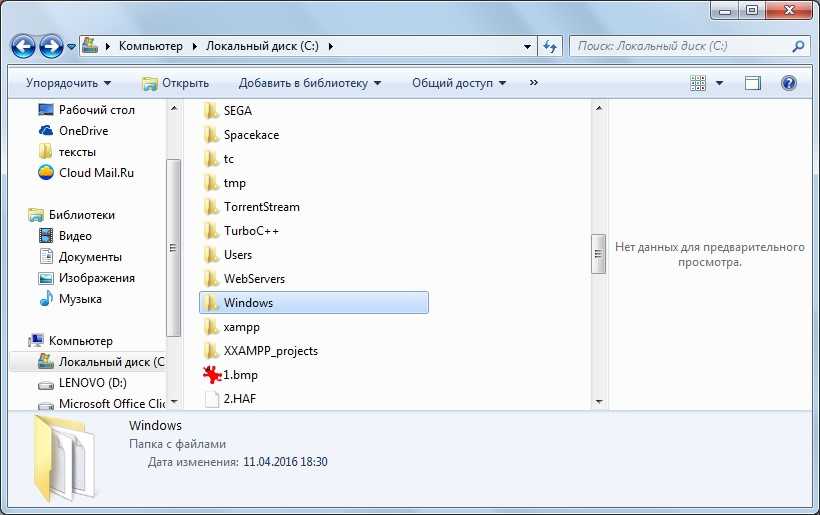Open Изображения library
This screenshot has height=515, width=820.
coord(87,278)
